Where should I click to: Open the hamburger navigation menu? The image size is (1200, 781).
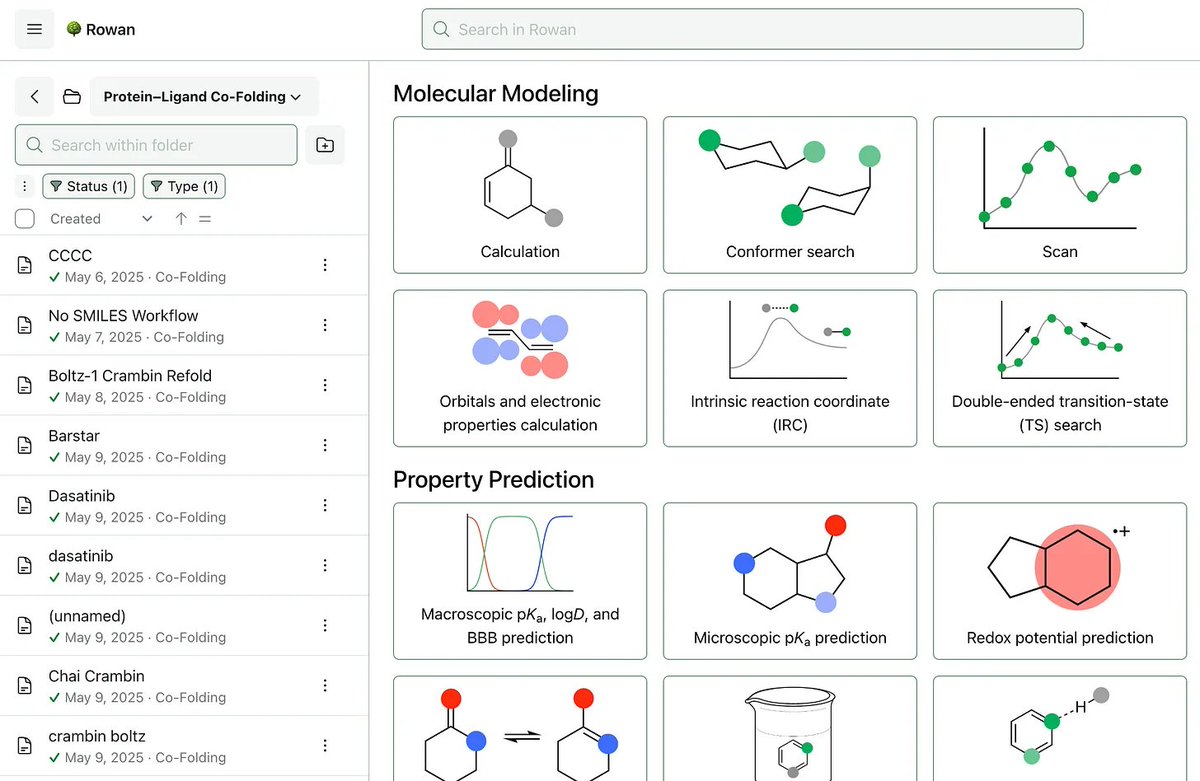pos(33,28)
